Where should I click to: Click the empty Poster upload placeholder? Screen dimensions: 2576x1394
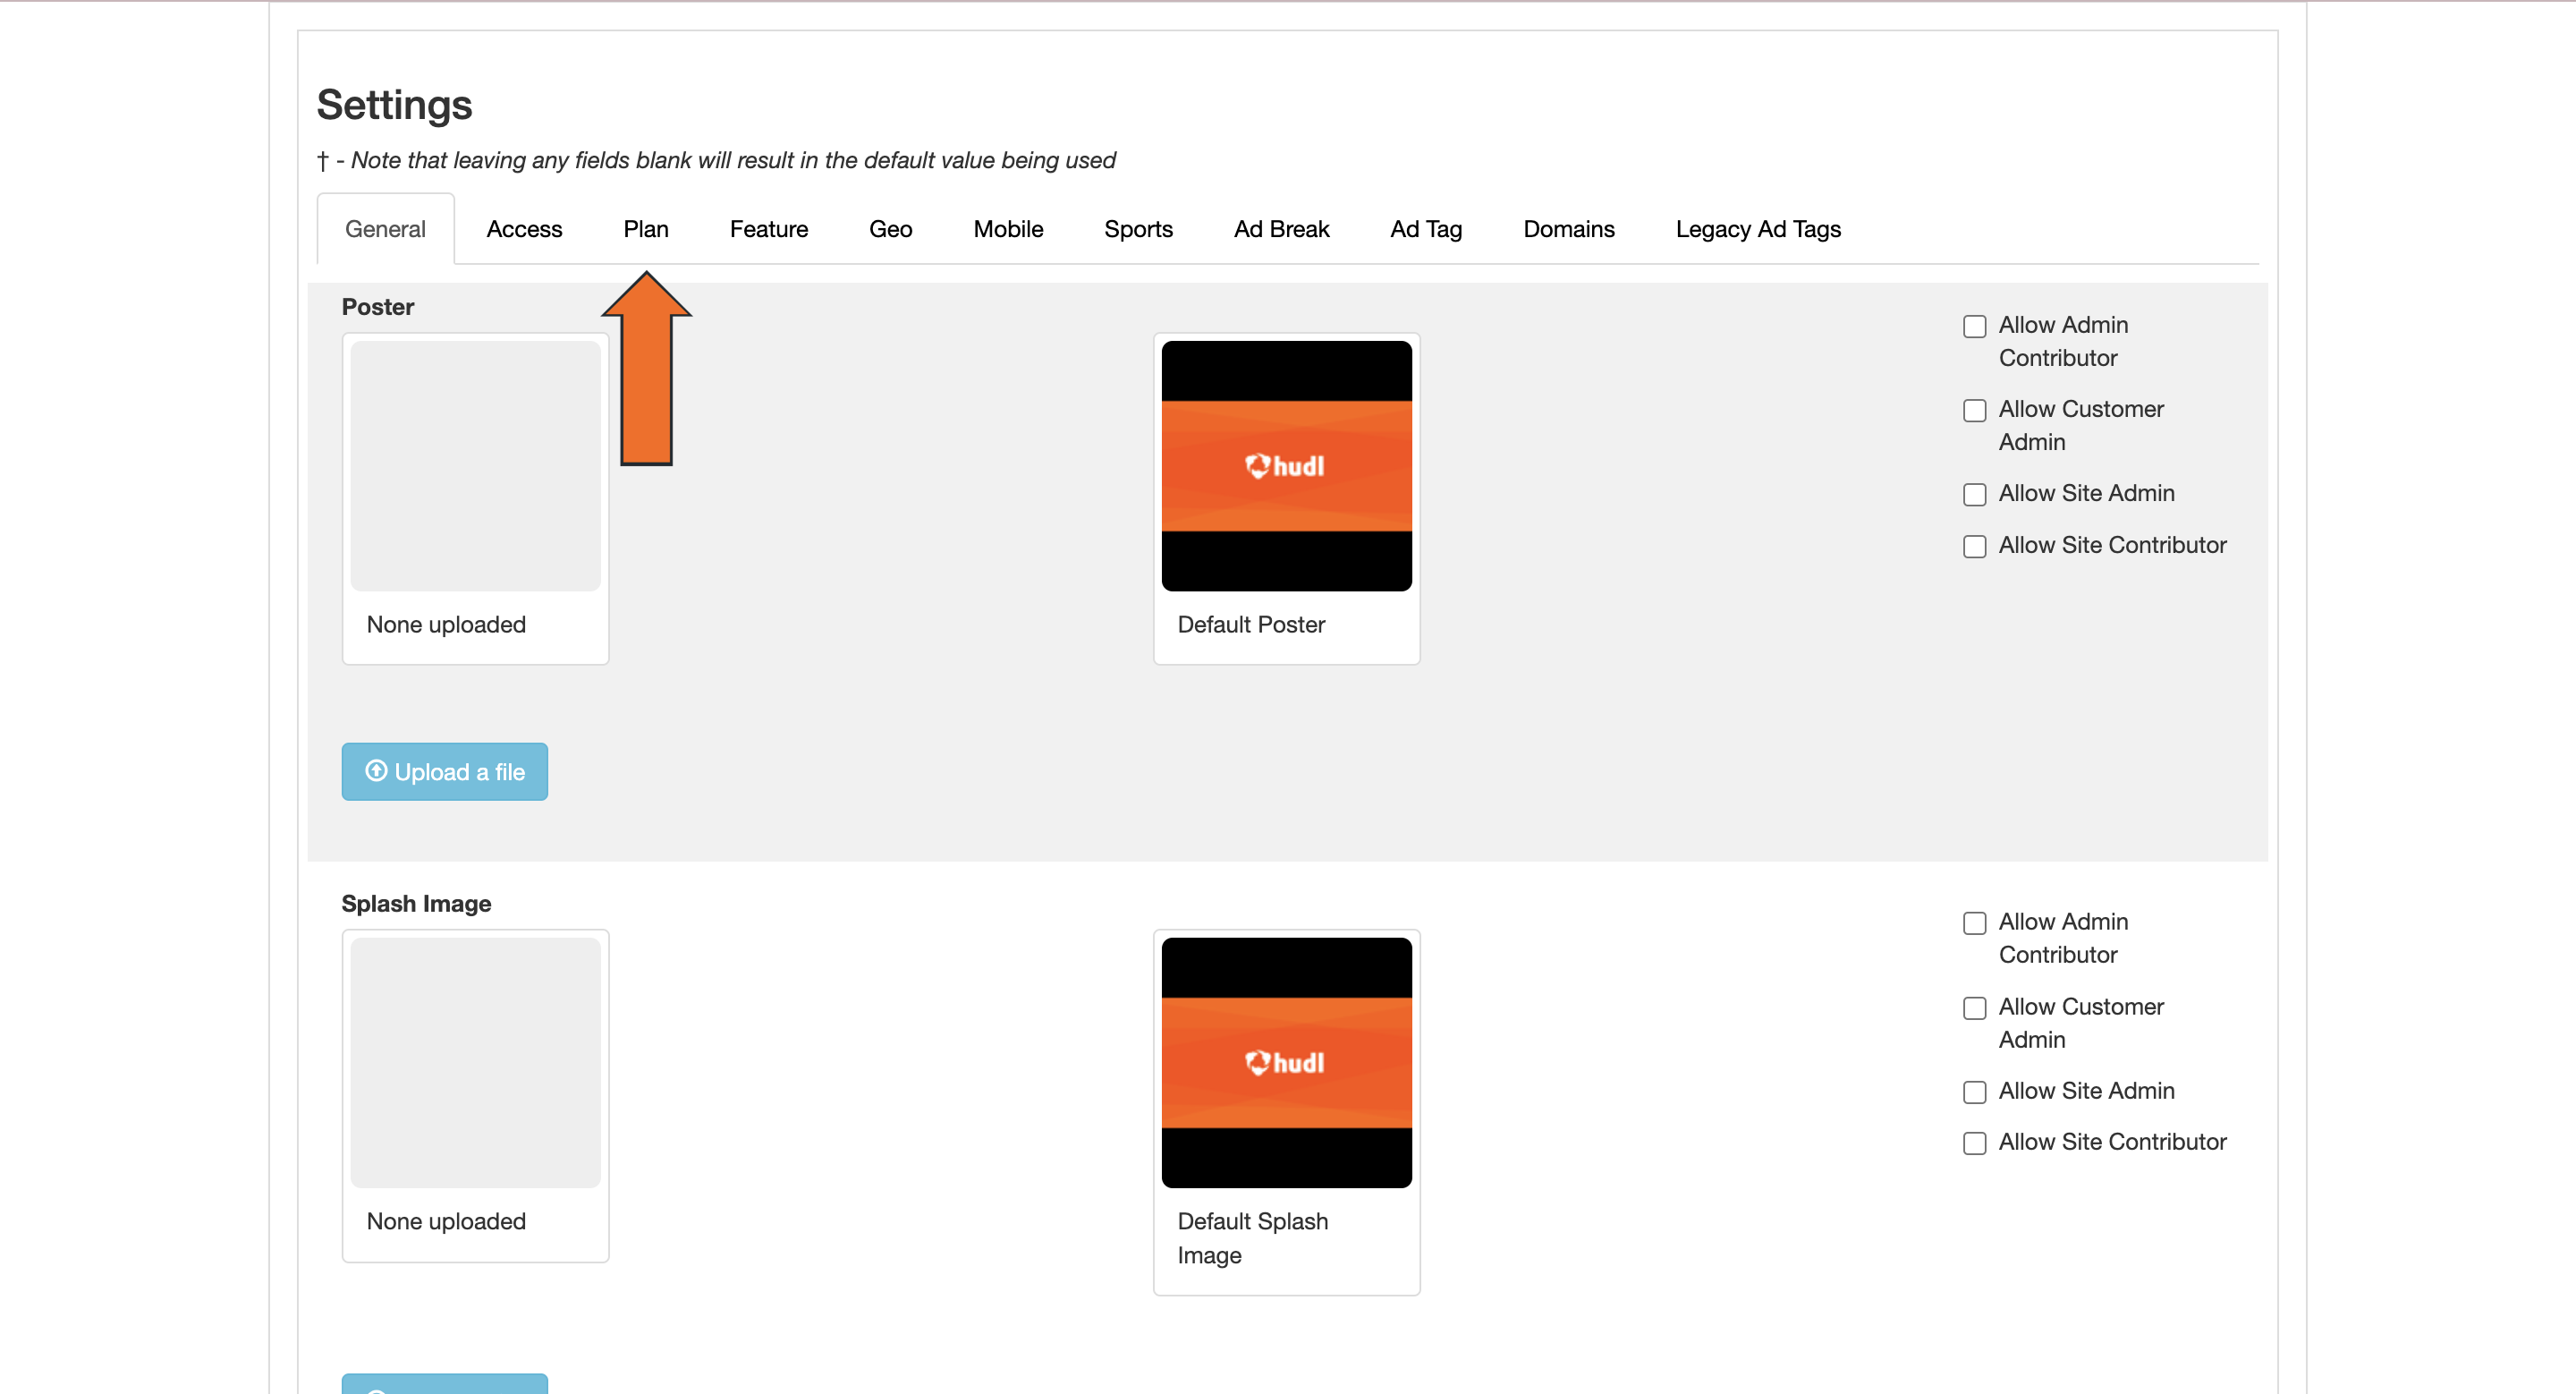(x=475, y=466)
